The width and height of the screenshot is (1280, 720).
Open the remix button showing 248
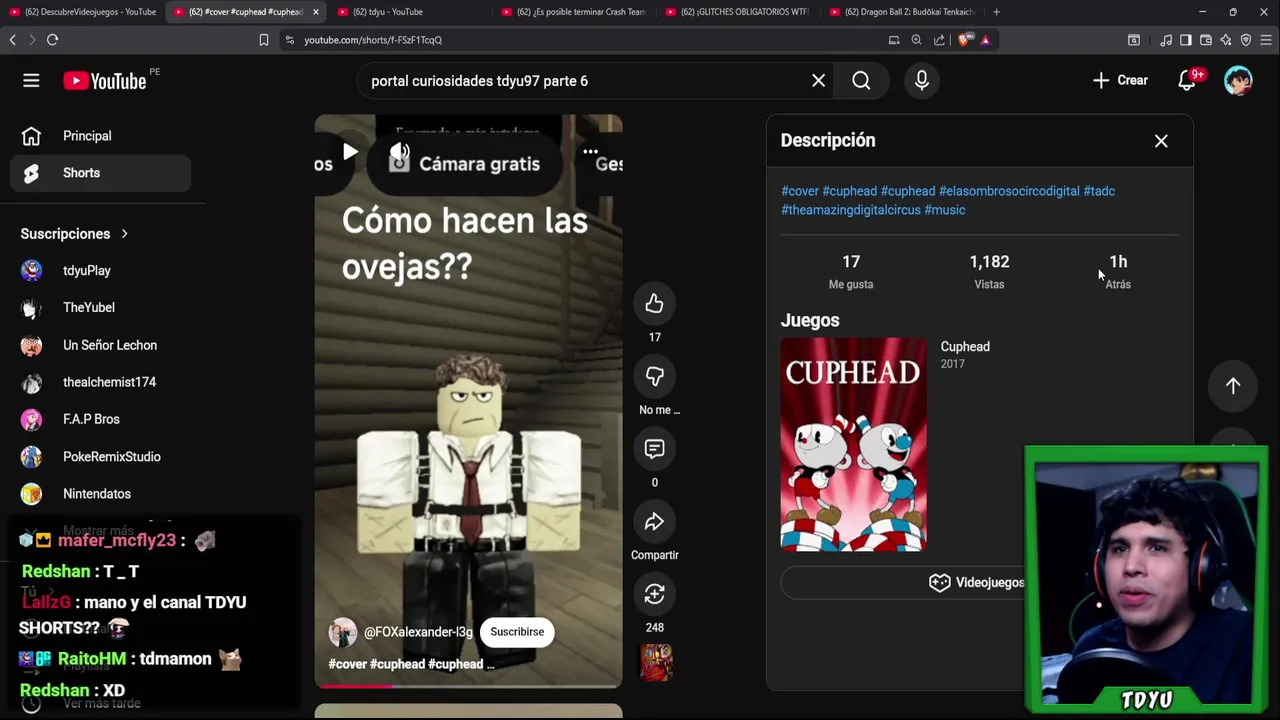click(x=654, y=595)
